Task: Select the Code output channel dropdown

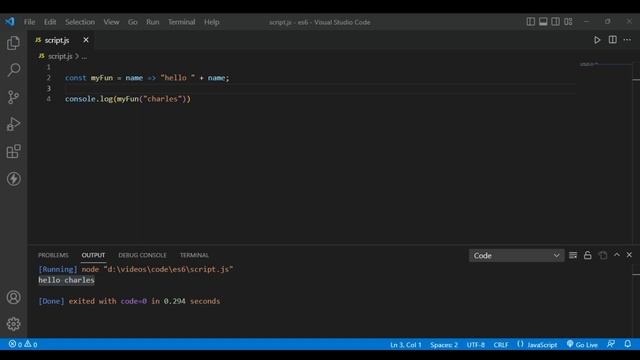Action: click(x=516, y=256)
